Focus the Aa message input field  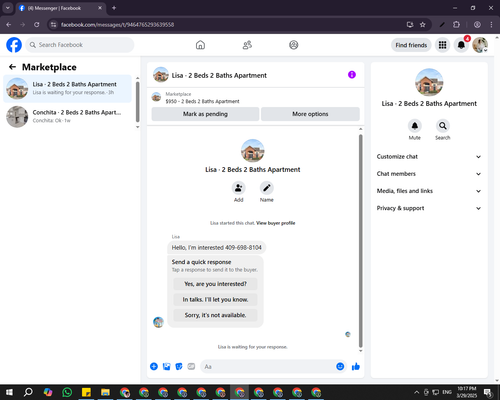tap(273, 367)
